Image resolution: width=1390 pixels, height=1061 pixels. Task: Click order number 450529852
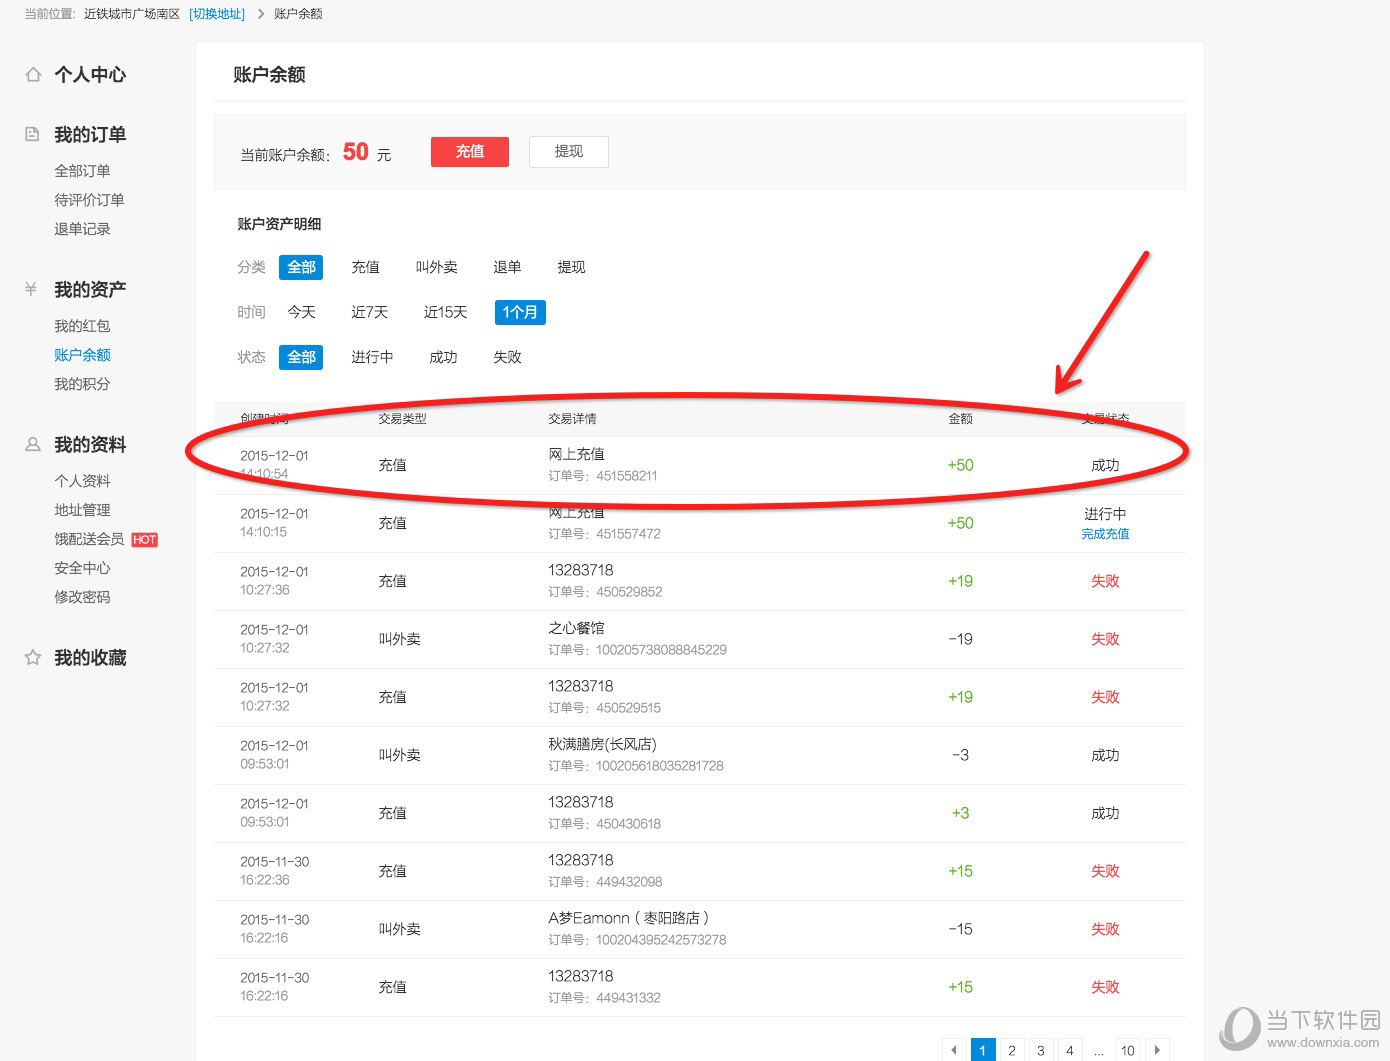[x=629, y=592]
